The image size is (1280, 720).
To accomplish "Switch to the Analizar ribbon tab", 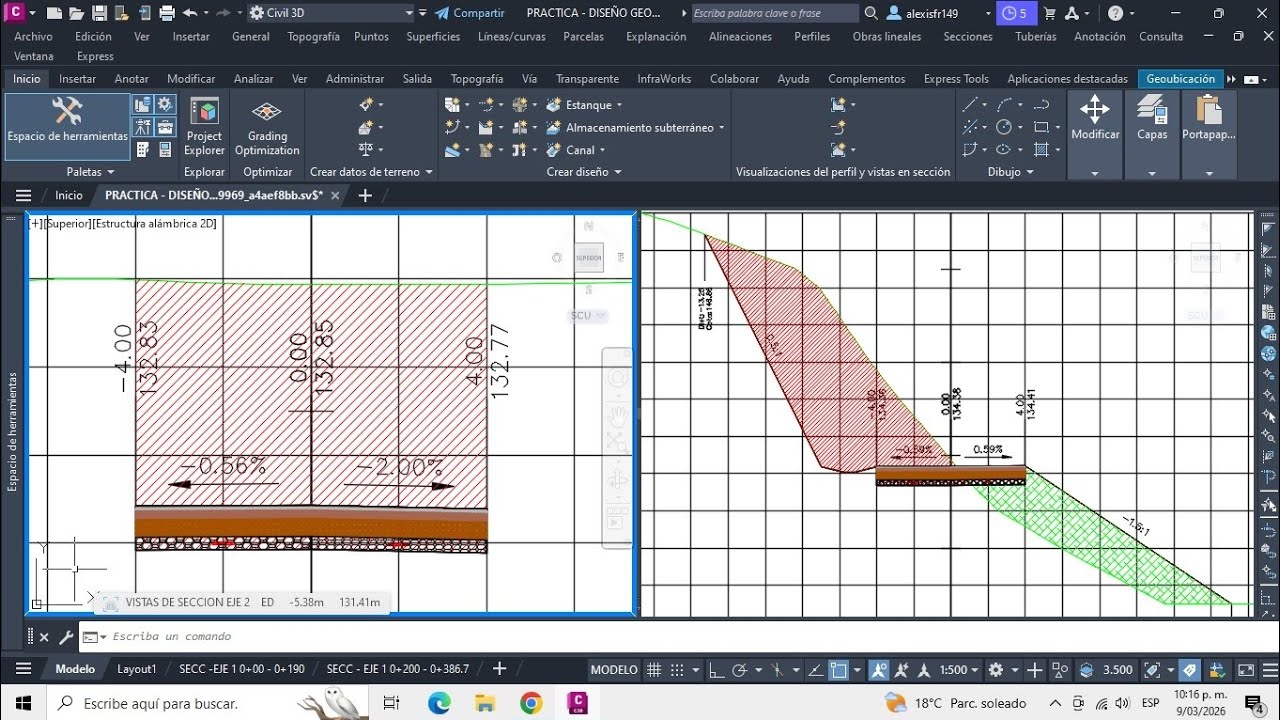I will tap(253, 79).
